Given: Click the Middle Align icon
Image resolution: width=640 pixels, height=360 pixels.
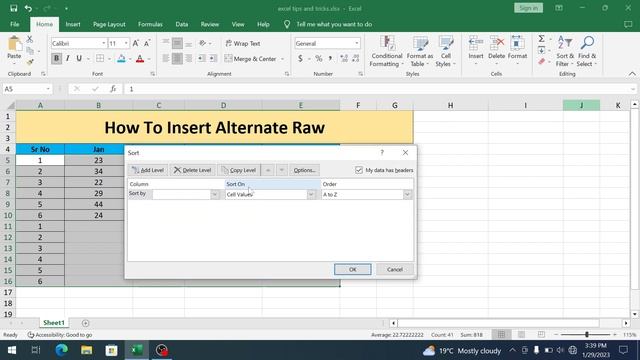Looking at the screenshot, I should click(x=177, y=43).
